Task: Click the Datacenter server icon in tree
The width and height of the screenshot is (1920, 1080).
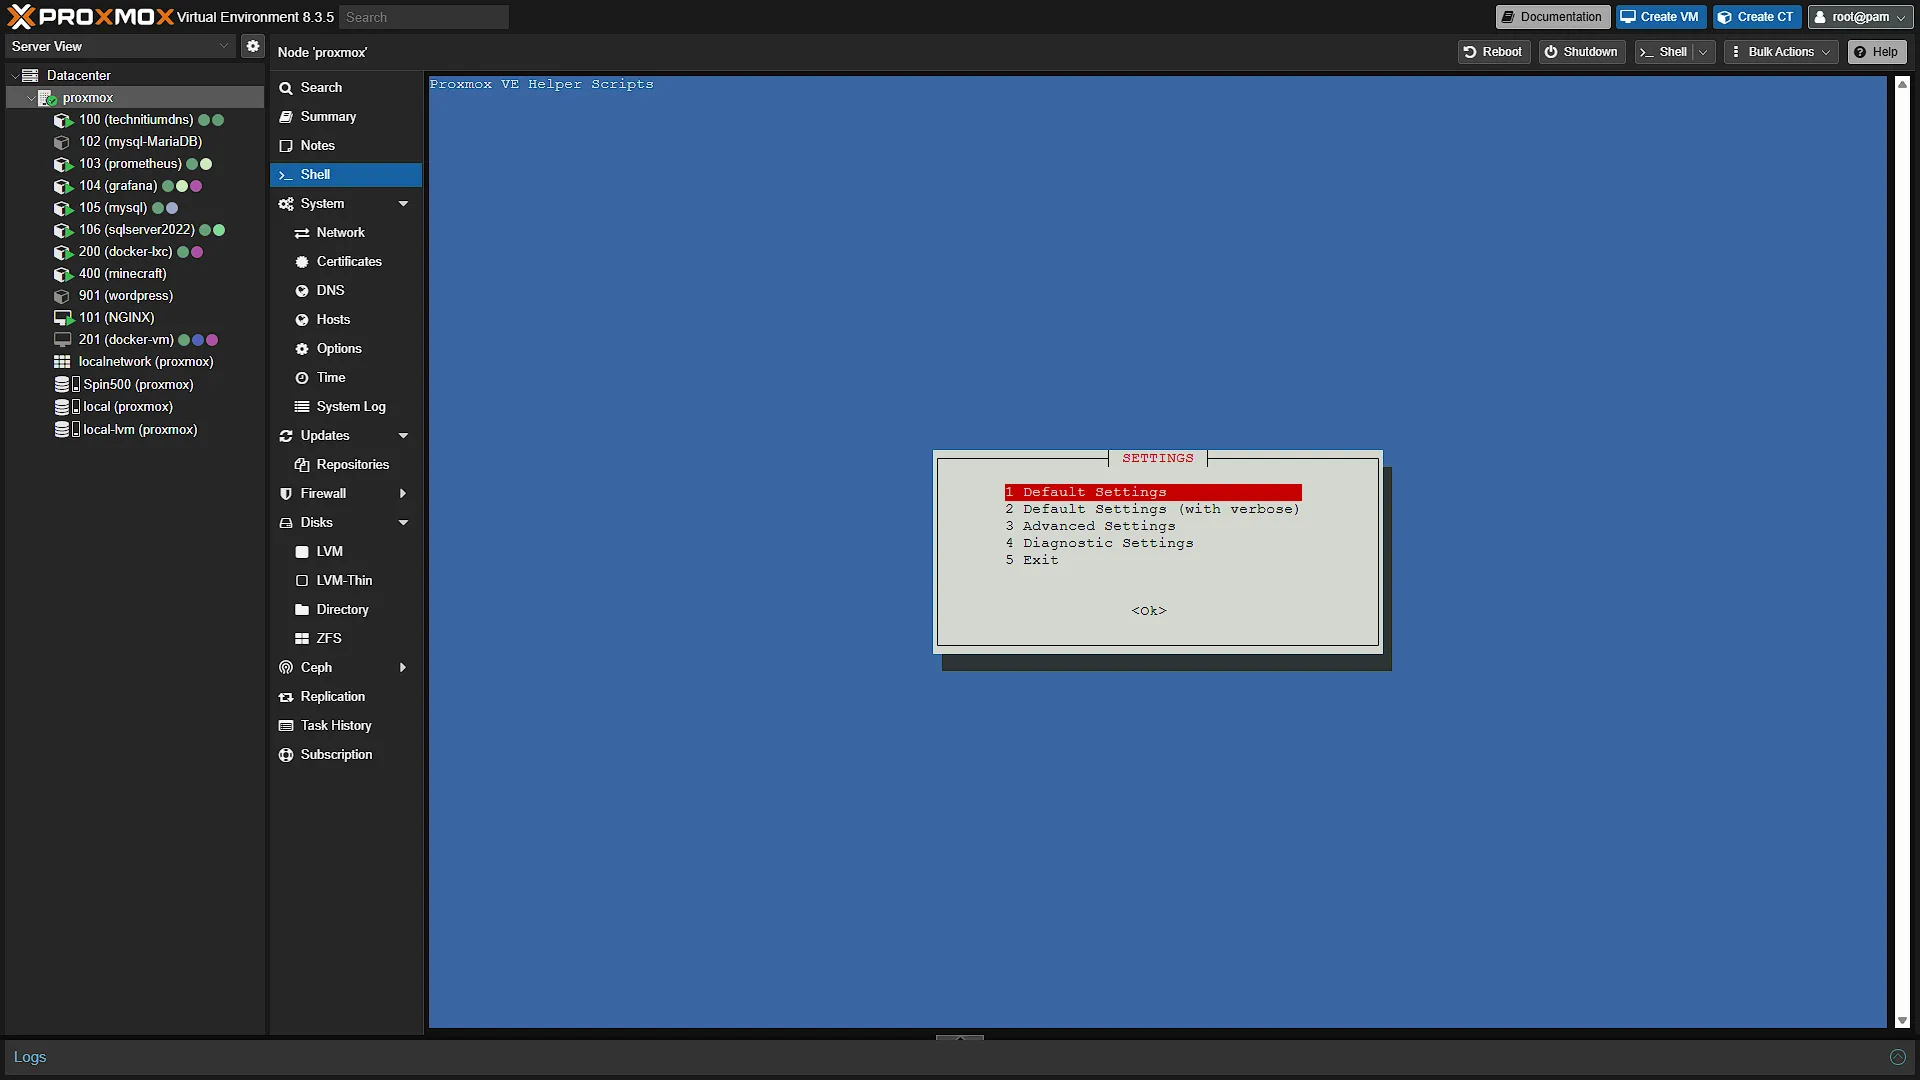Action: [30, 75]
